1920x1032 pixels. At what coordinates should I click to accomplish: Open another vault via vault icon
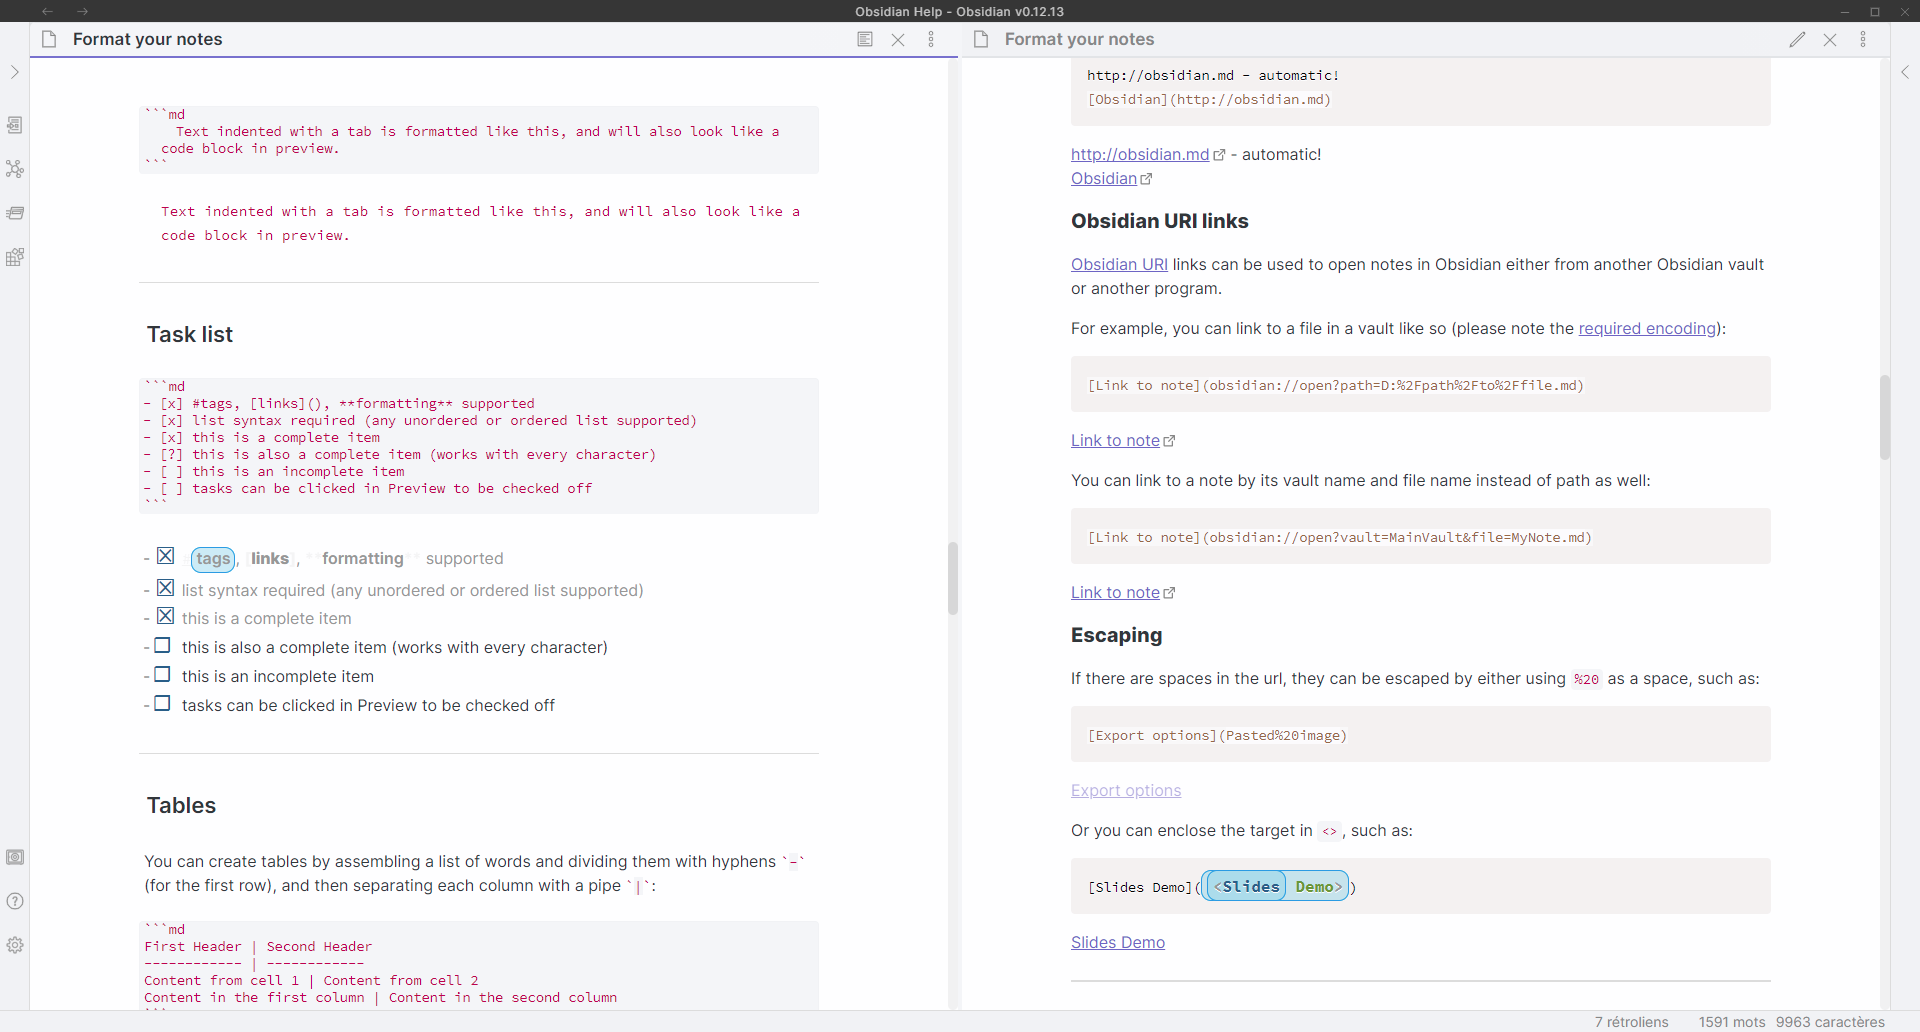pos(15,857)
